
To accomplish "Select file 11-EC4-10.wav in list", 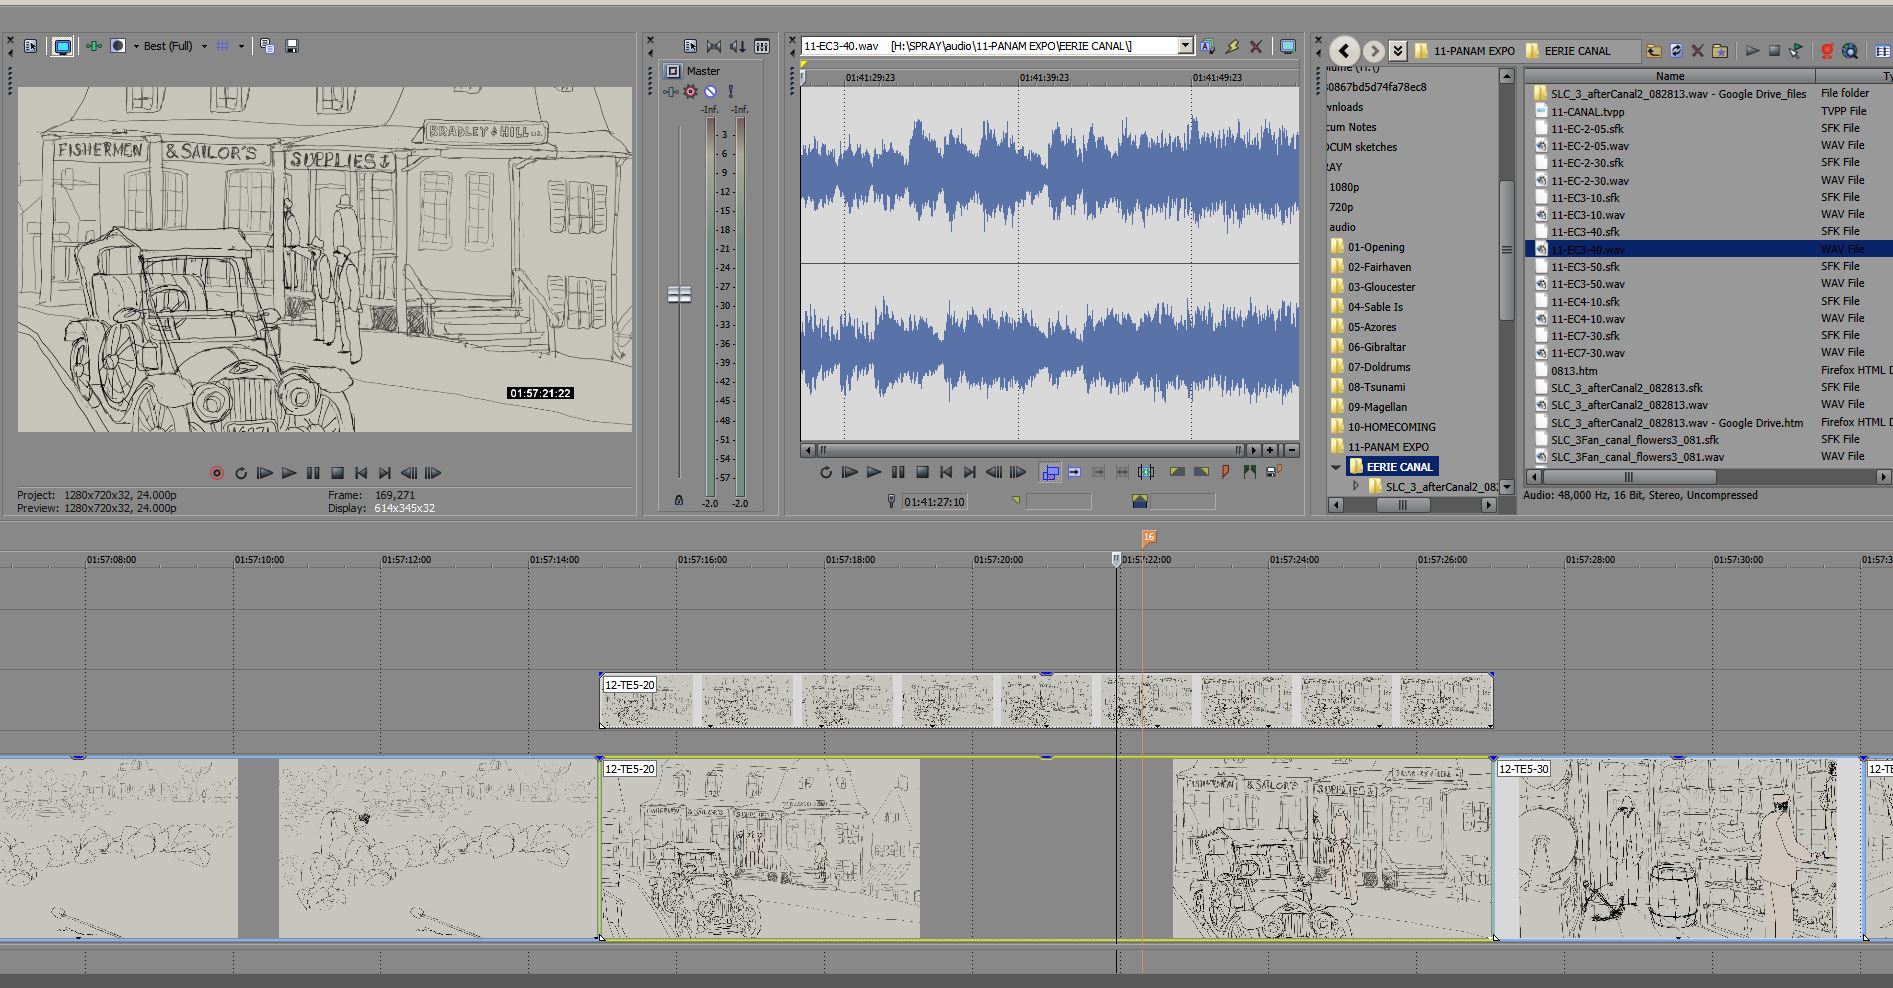I will pos(1588,319).
